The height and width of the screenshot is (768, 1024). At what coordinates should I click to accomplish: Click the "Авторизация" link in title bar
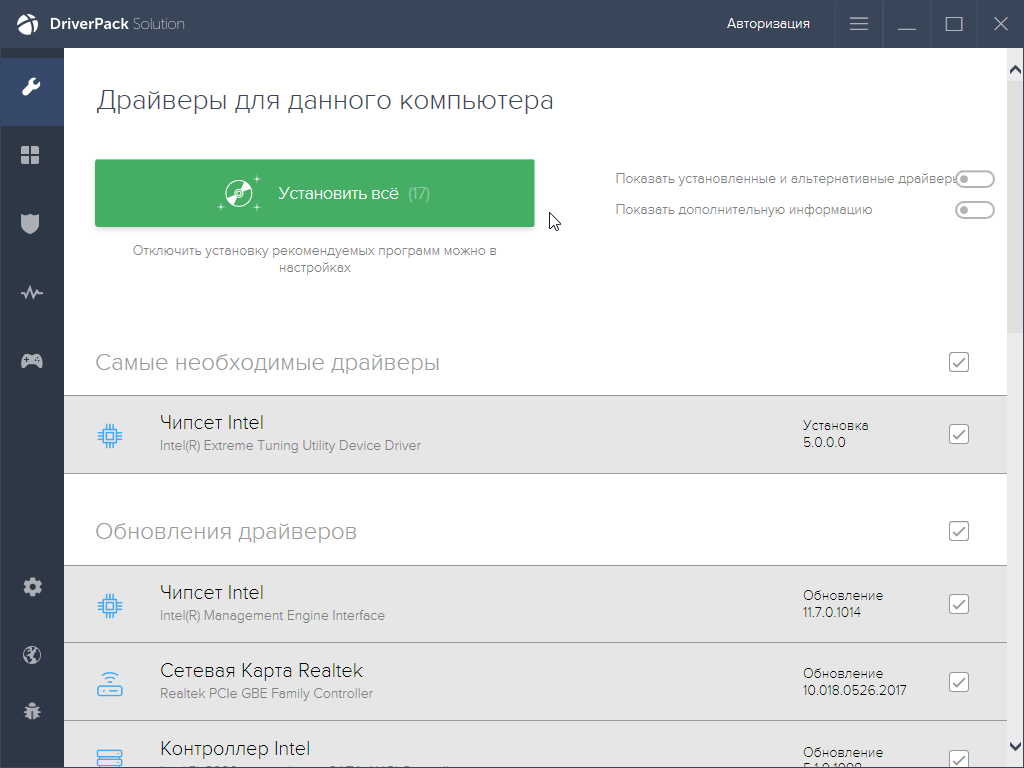point(771,23)
